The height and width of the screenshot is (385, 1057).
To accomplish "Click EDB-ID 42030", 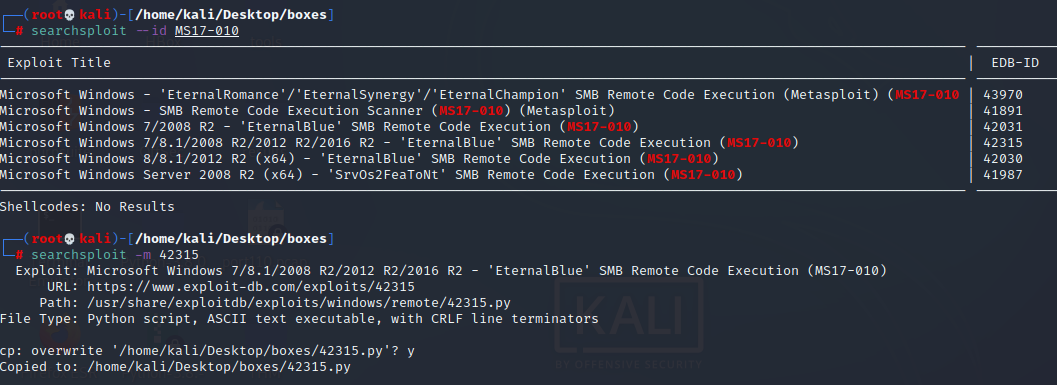I will [1003, 159].
